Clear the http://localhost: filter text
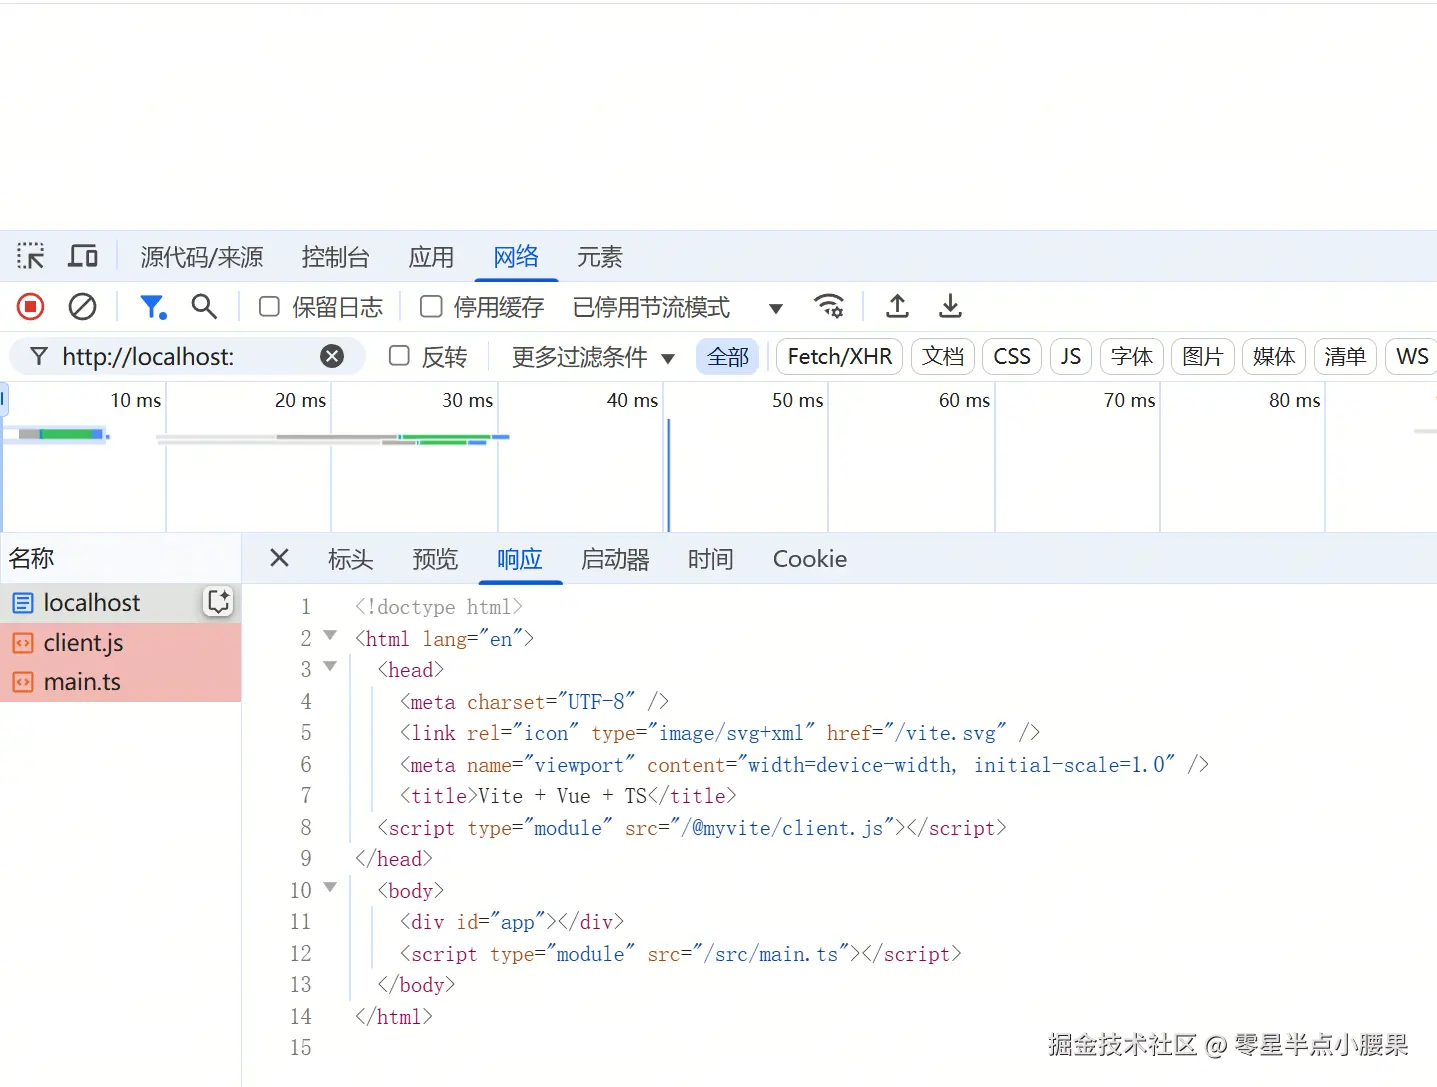This screenshot has width=1437, height=1087. pyautogui.click(x=332, y=356)
